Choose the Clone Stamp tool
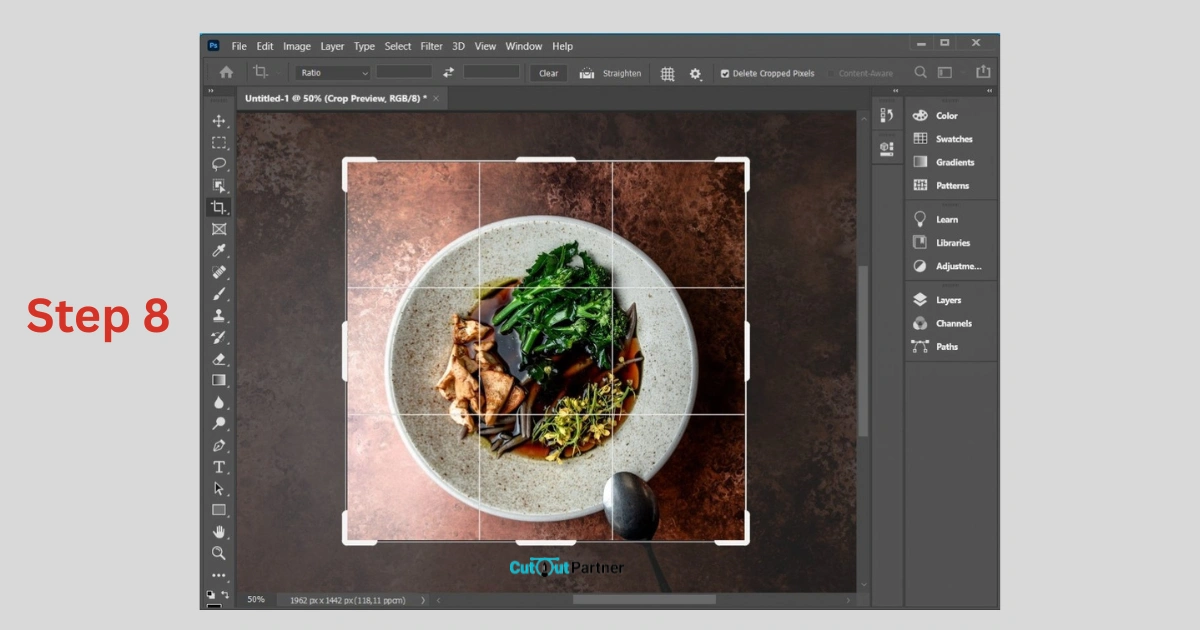1200x630 pixels. point(219,316)
